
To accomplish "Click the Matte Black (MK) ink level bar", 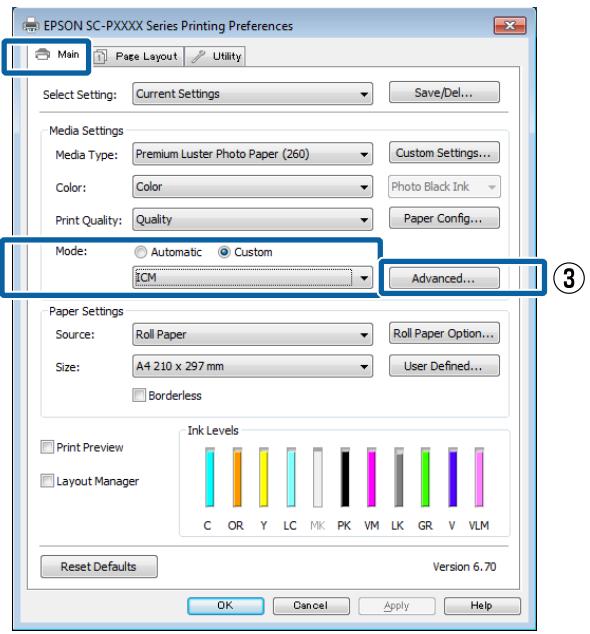I will 318,477.
